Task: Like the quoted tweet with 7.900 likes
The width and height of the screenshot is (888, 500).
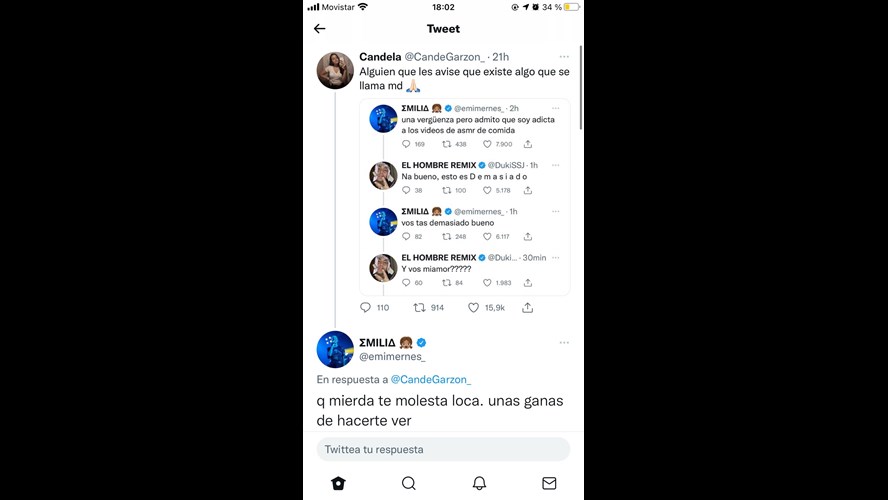Action: tap(487, 144)
